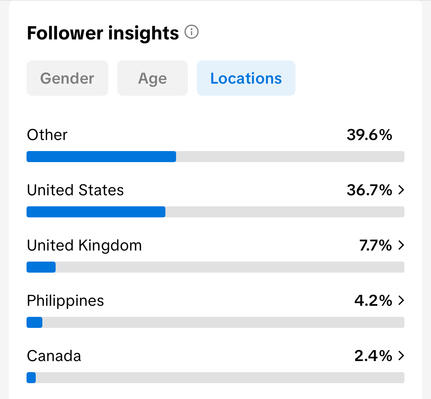The height and width of the screenshot is (399, 431).
Task: Click the Other progress bar
Action: coord(215,156)
